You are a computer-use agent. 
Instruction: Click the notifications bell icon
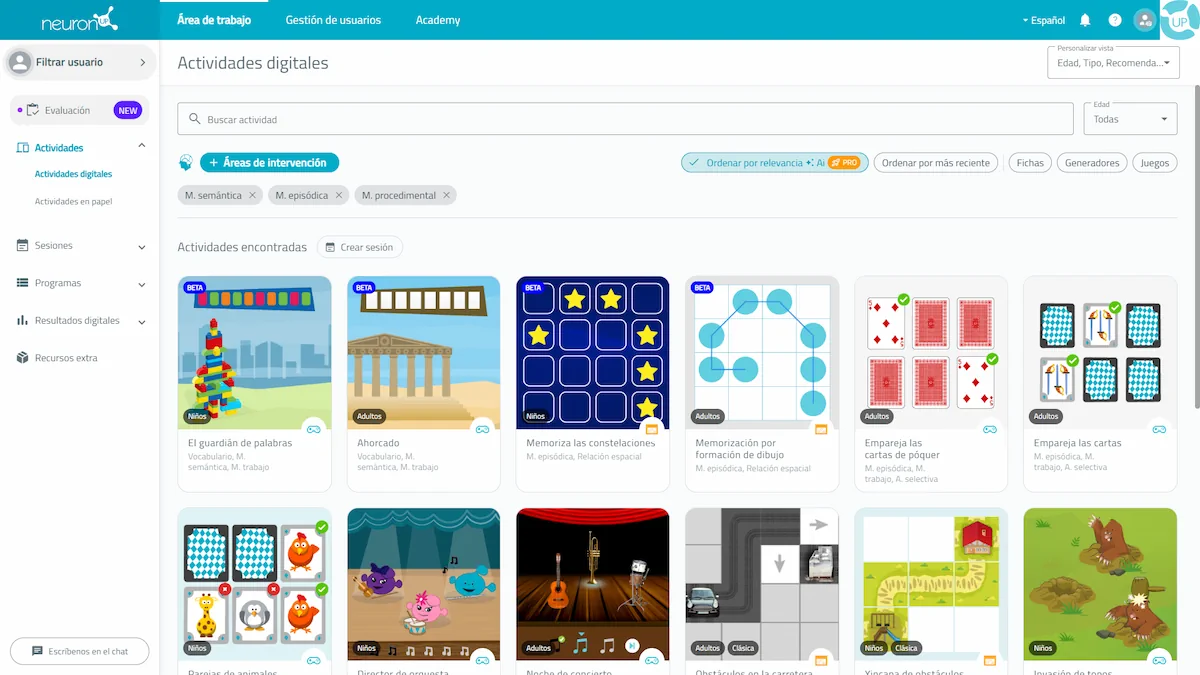1085,20
